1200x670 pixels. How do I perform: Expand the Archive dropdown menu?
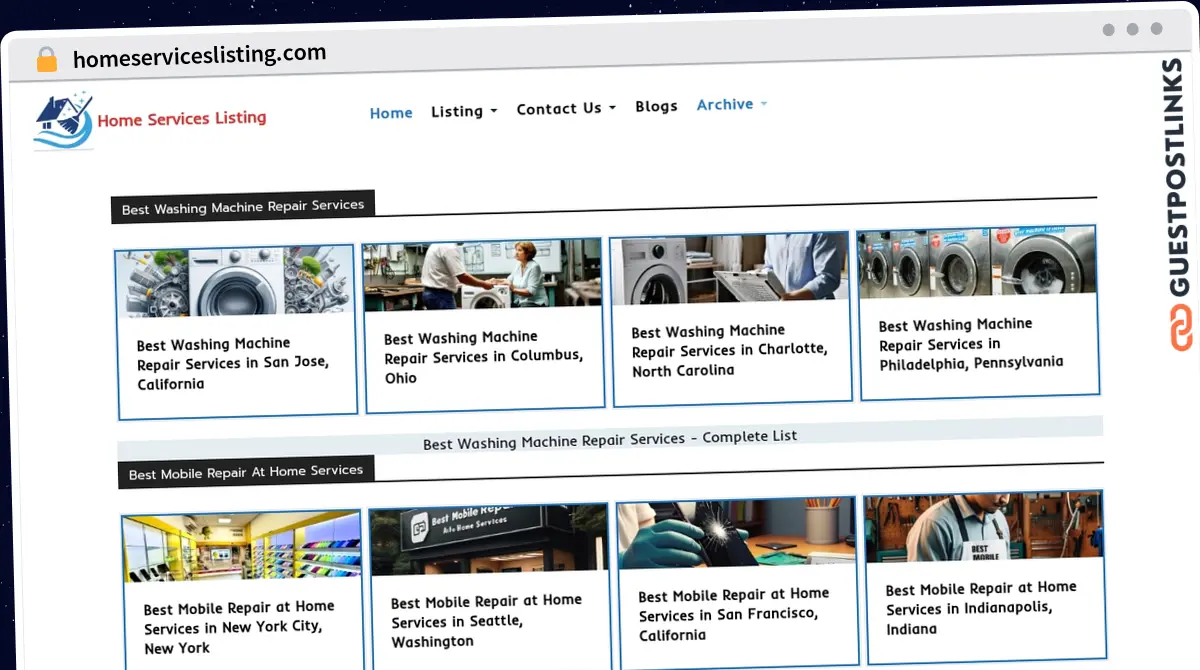coord(732,104)
